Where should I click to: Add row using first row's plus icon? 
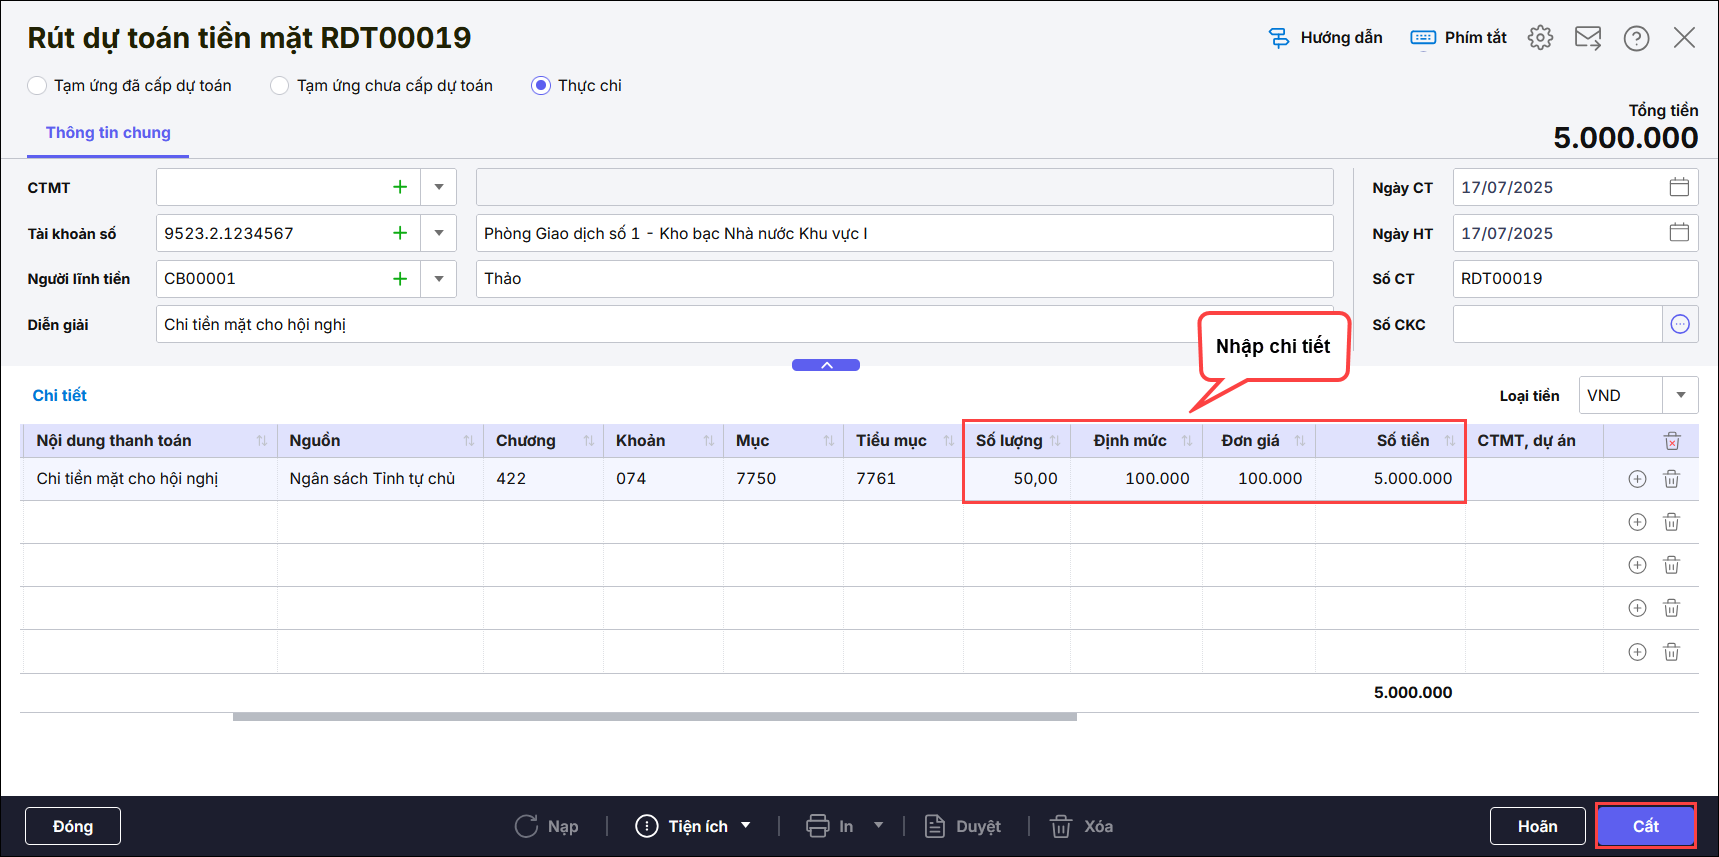1637,479
